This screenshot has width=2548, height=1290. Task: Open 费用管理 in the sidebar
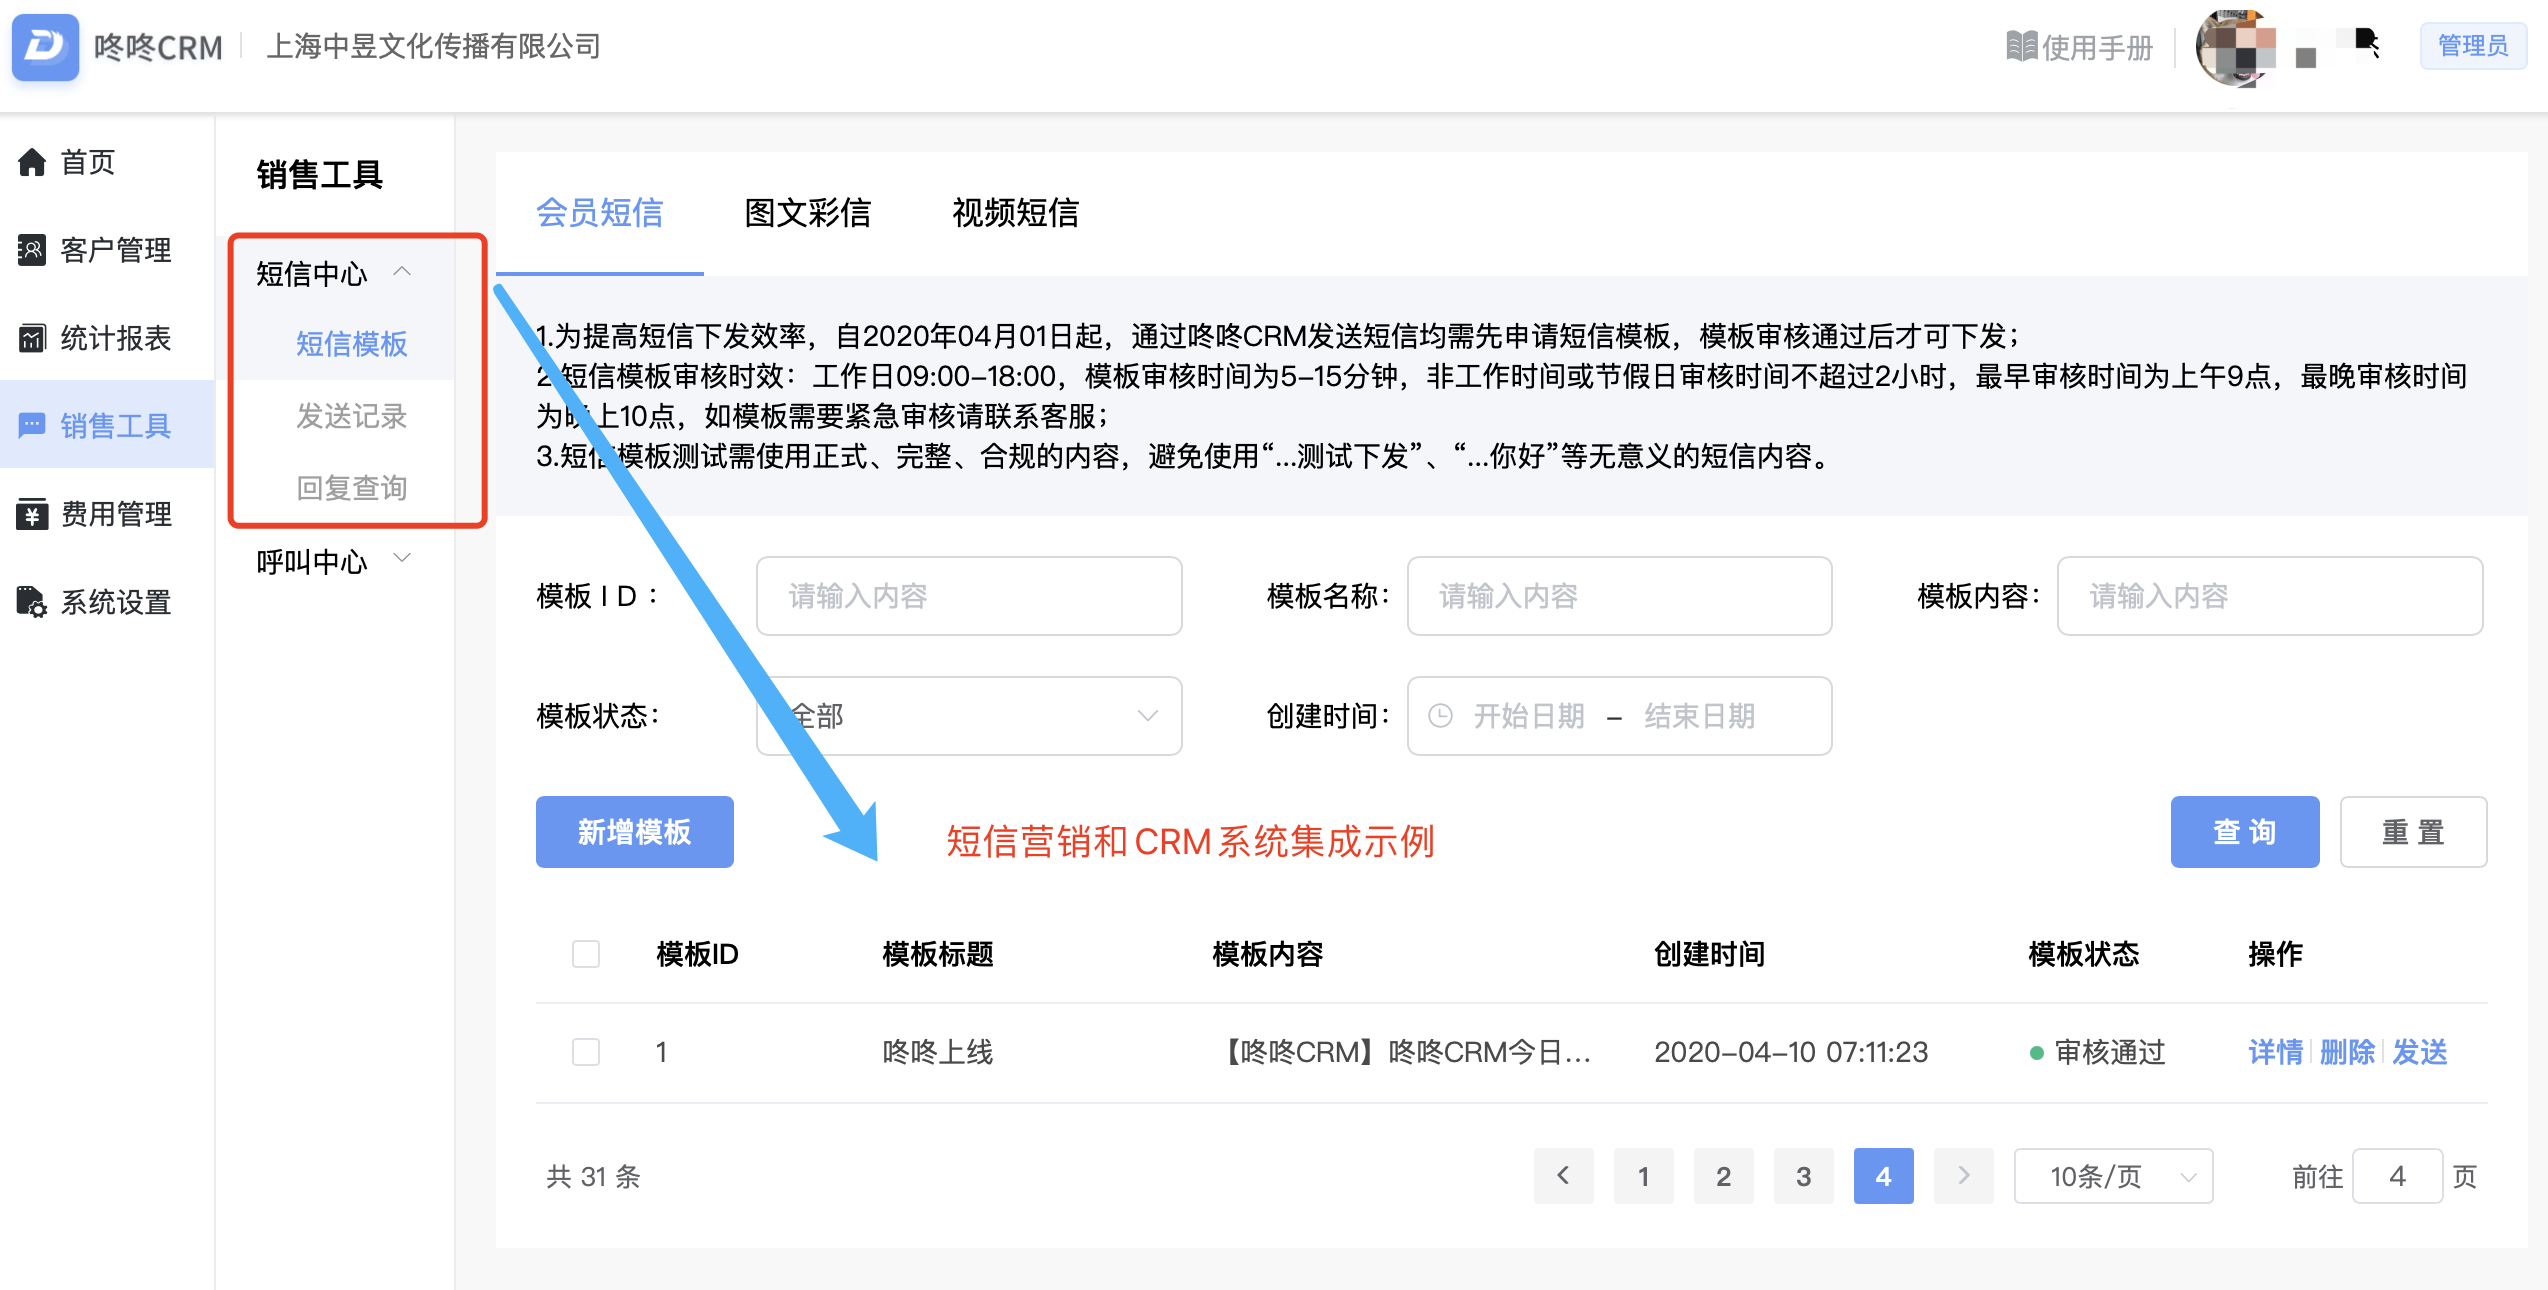coord(116,514)
